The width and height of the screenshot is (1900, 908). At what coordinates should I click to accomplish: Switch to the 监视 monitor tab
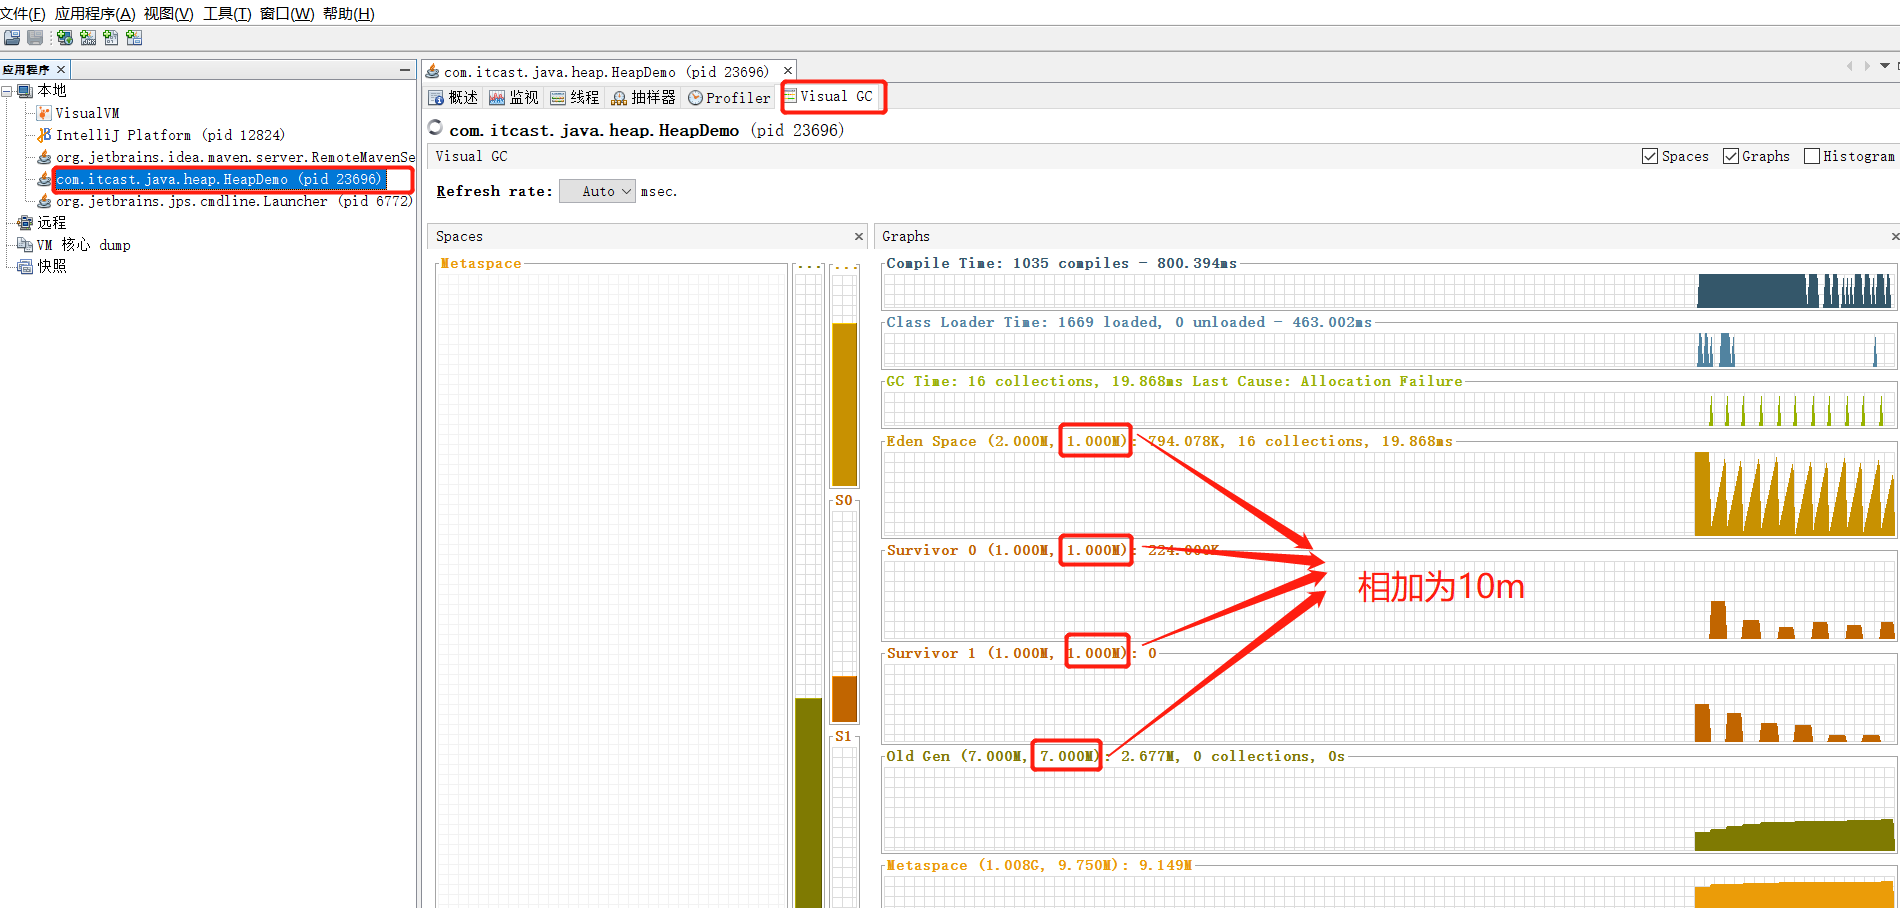click(x=514, y=97)
